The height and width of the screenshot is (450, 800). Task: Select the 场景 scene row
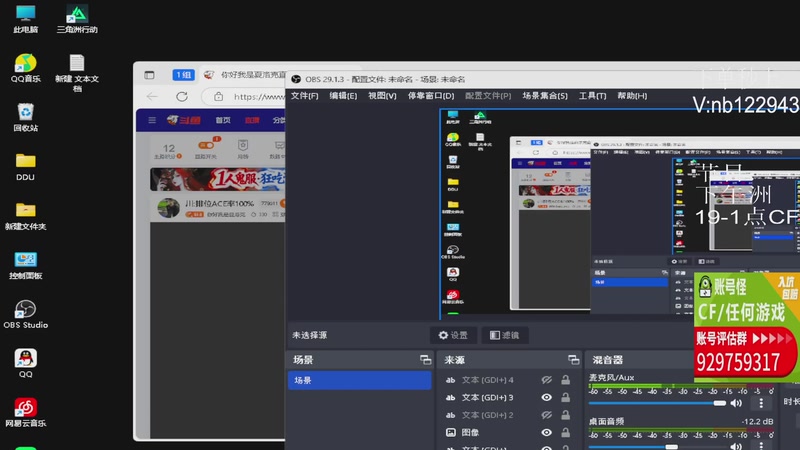(359, 381)
